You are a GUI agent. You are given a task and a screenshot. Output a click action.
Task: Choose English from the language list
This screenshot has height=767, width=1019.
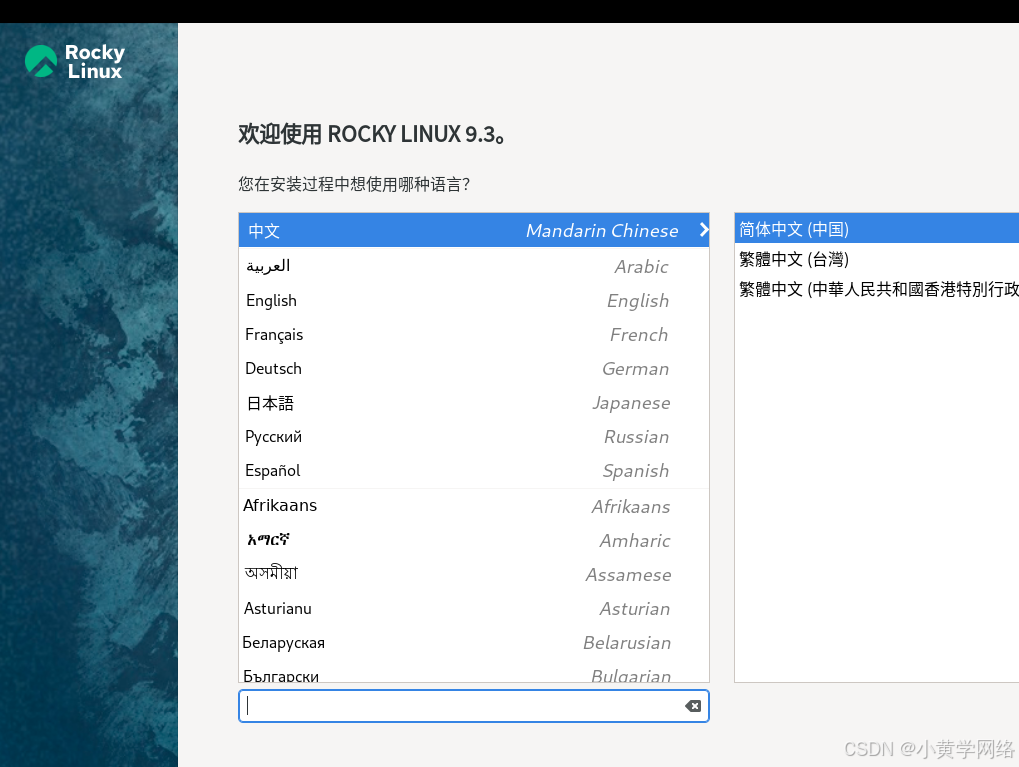[474, 300]
